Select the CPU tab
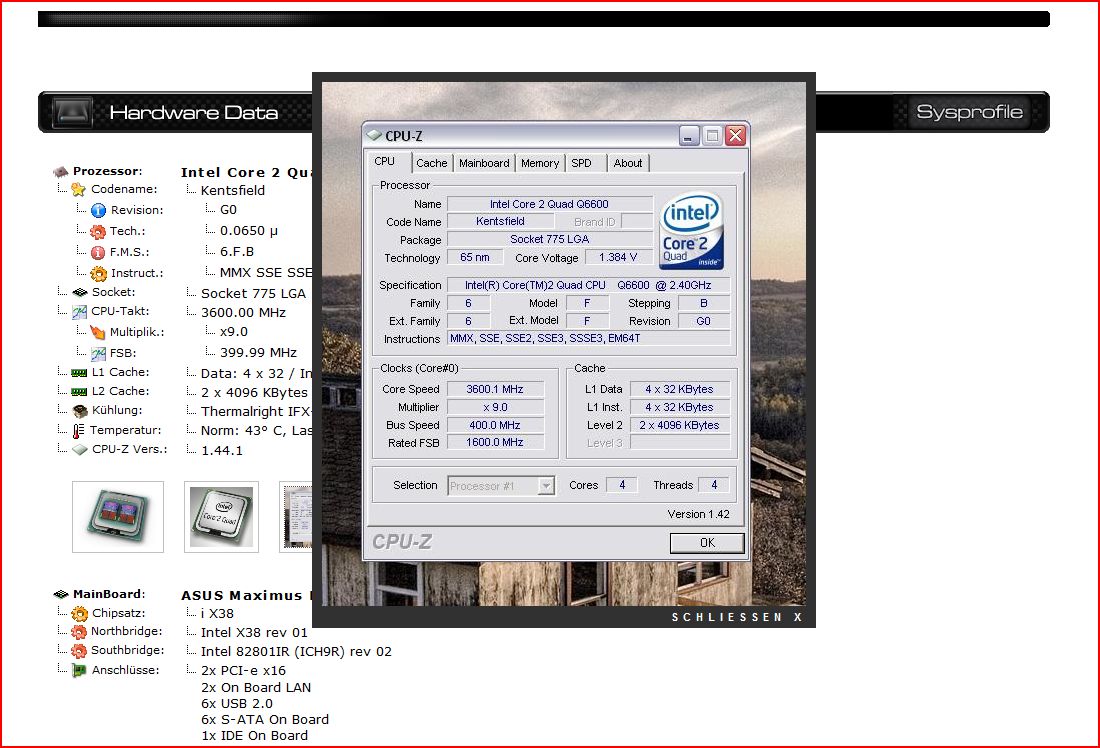The width and height of the screenshot is (1100, 748). [384, 161]
